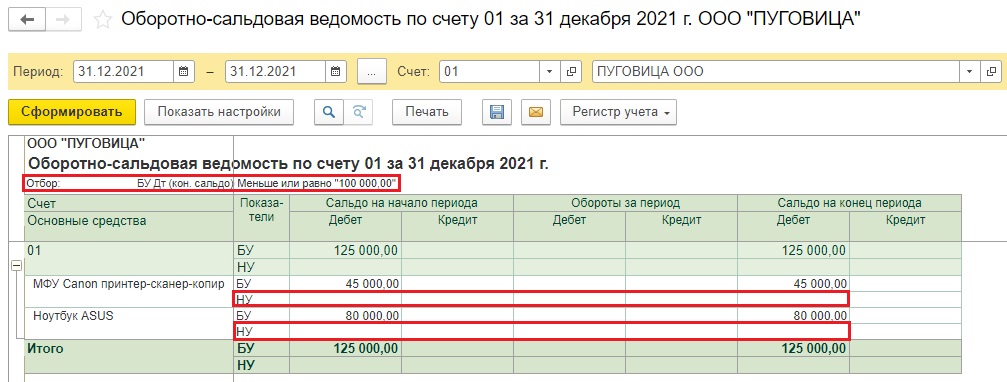Screen dimensions: 1007x382
Task: Send report by email envelope icon
Action: [x=536, y=112]
